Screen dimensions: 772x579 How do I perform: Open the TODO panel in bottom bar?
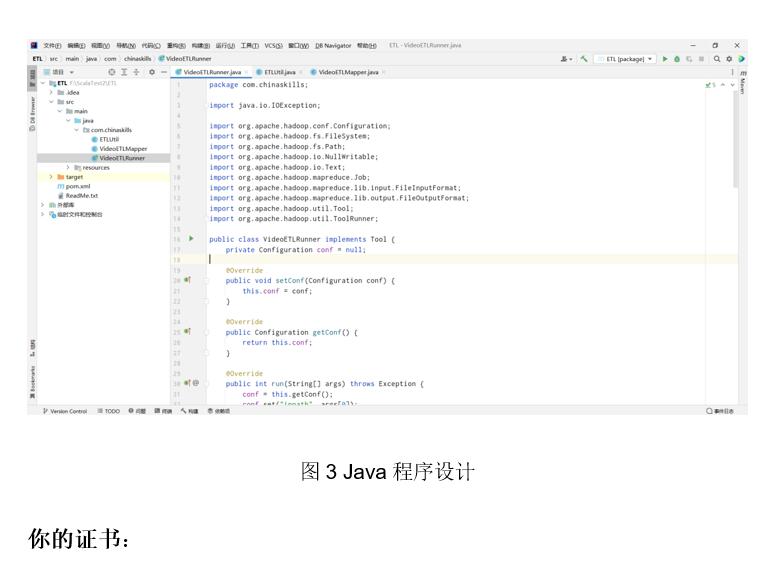pos(109,411)
